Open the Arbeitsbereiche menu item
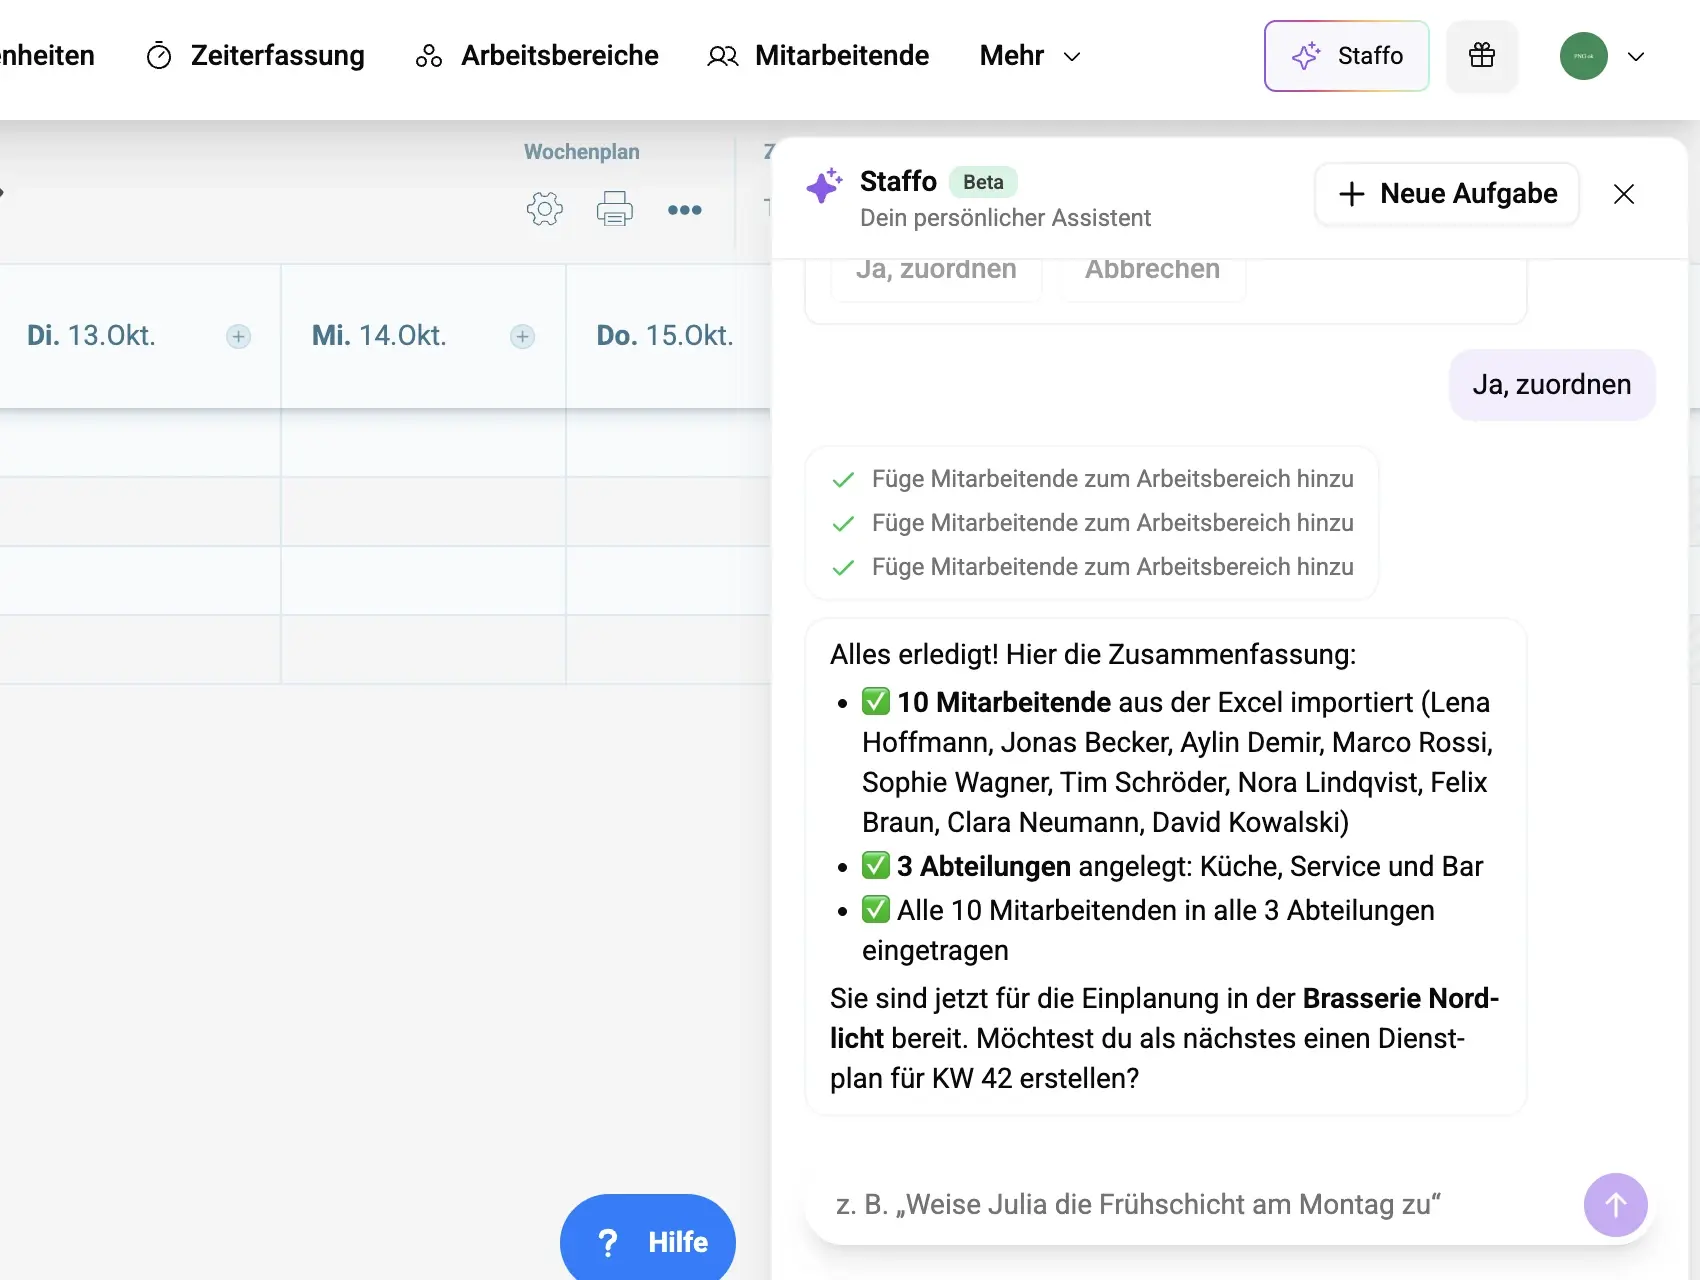Screen dimensions: 1700x1280 [x=537, y=56]
